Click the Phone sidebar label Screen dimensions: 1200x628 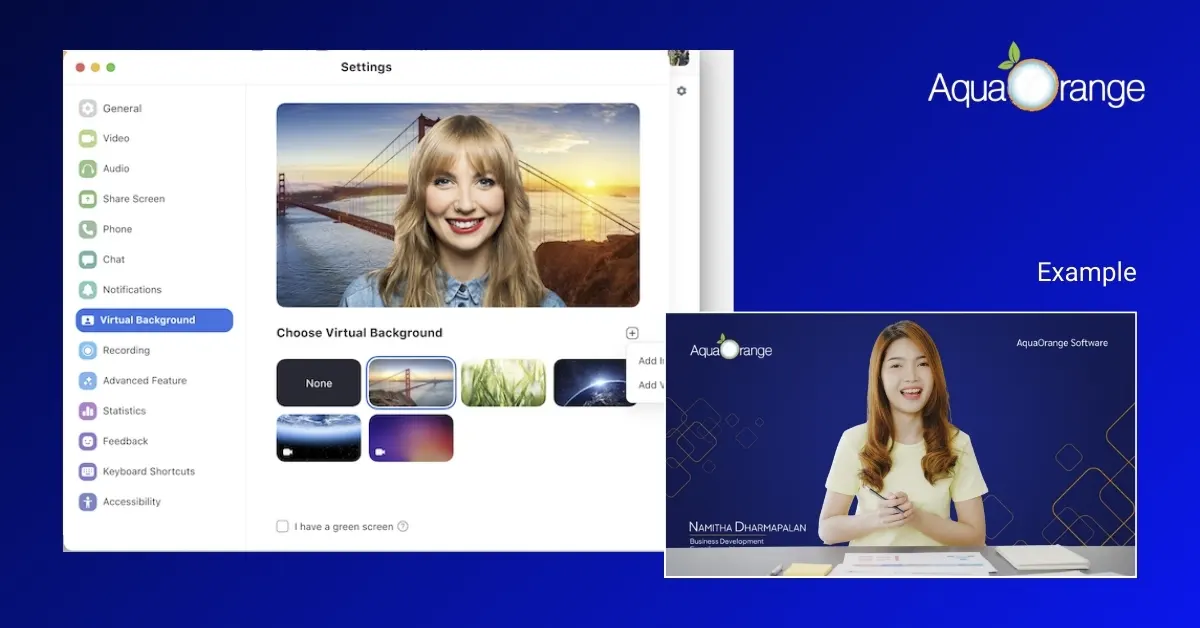click(117, 229)
